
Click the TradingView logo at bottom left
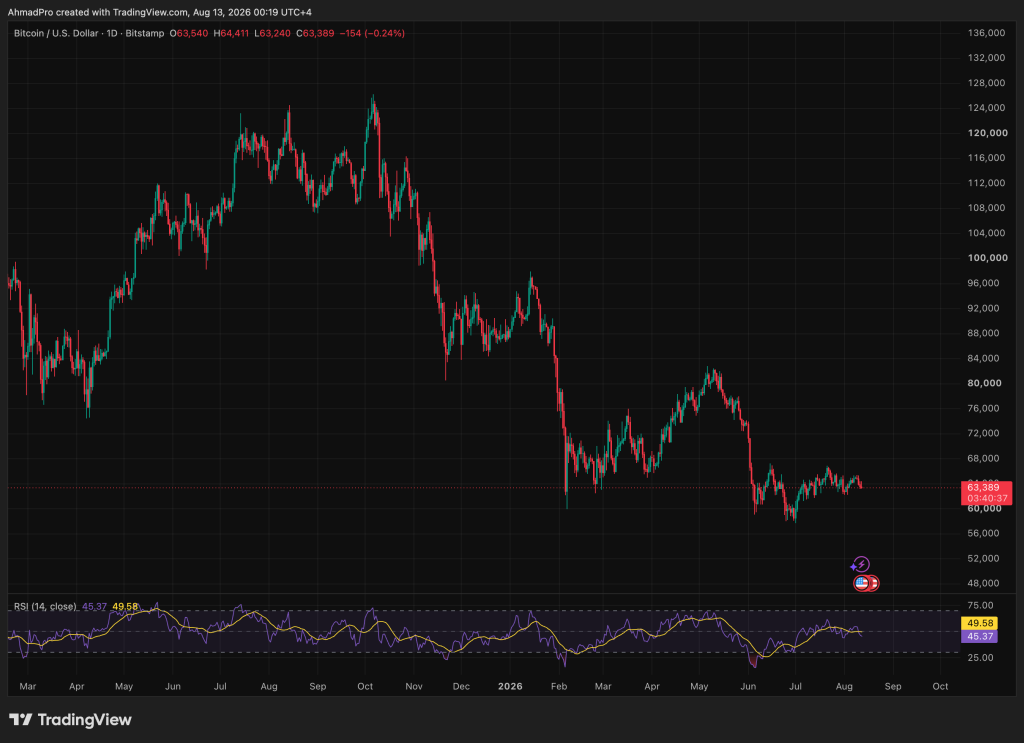pos(70,719)
